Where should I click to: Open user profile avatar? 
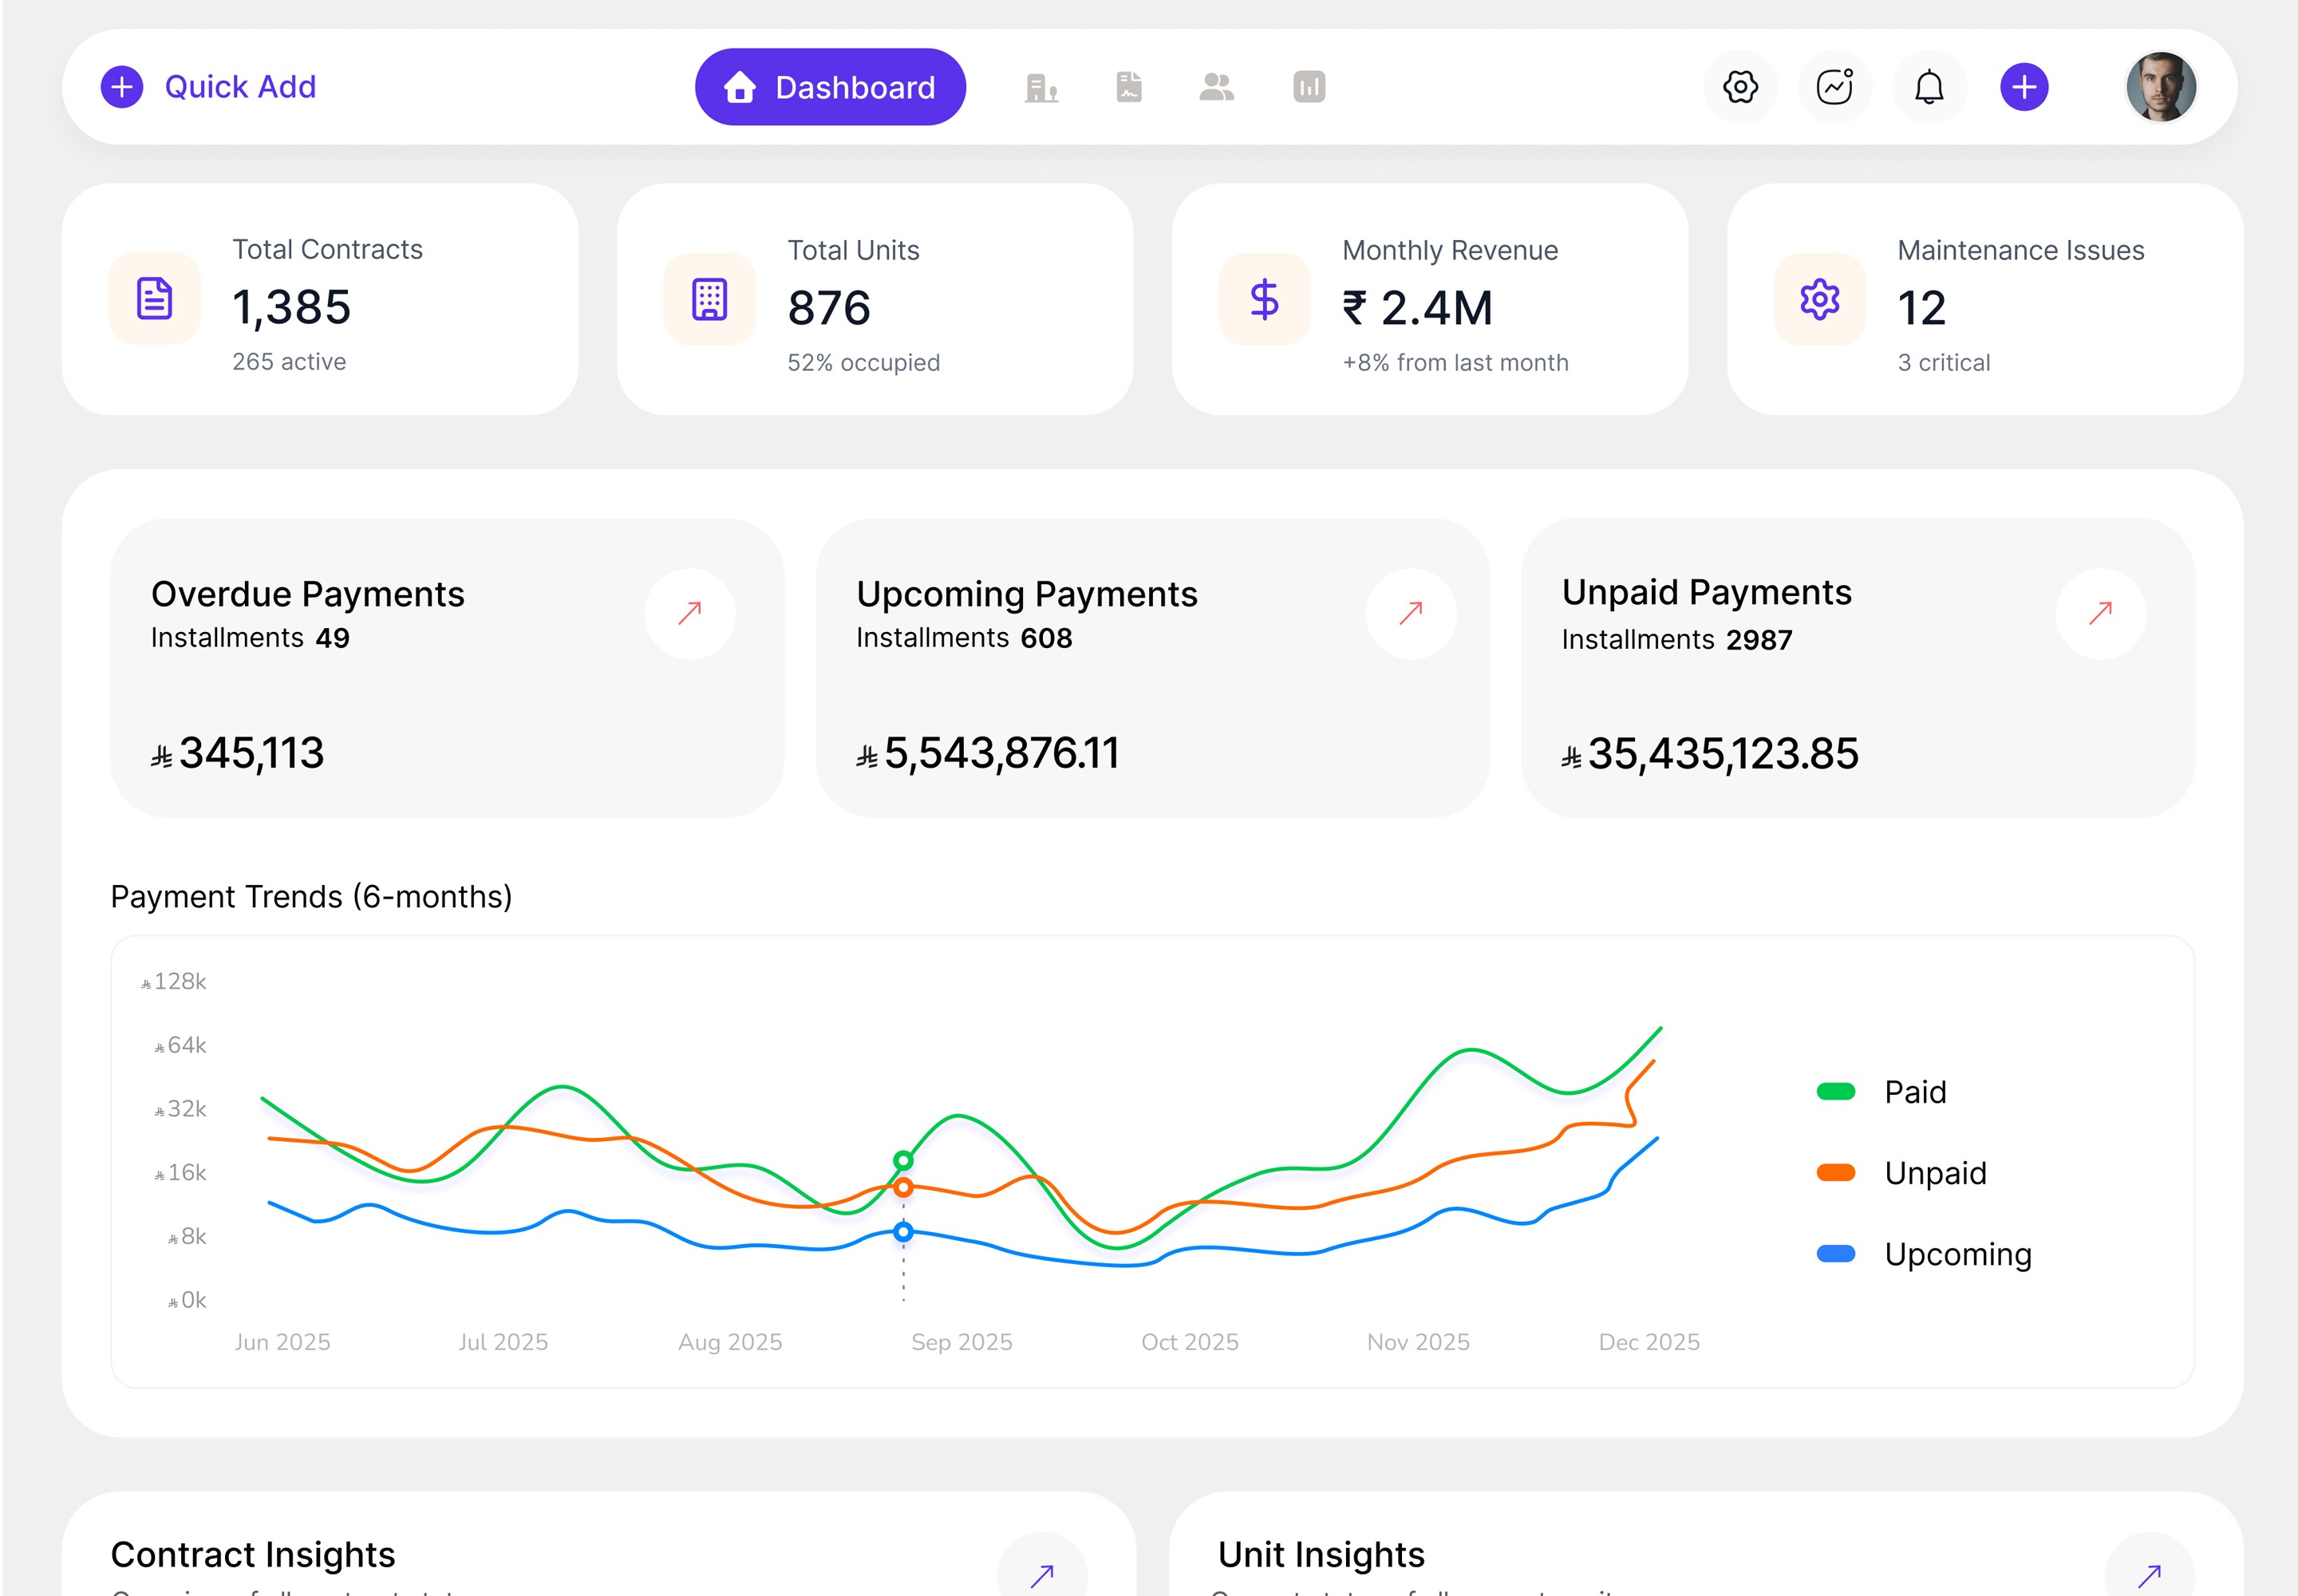pos(2160,87)
